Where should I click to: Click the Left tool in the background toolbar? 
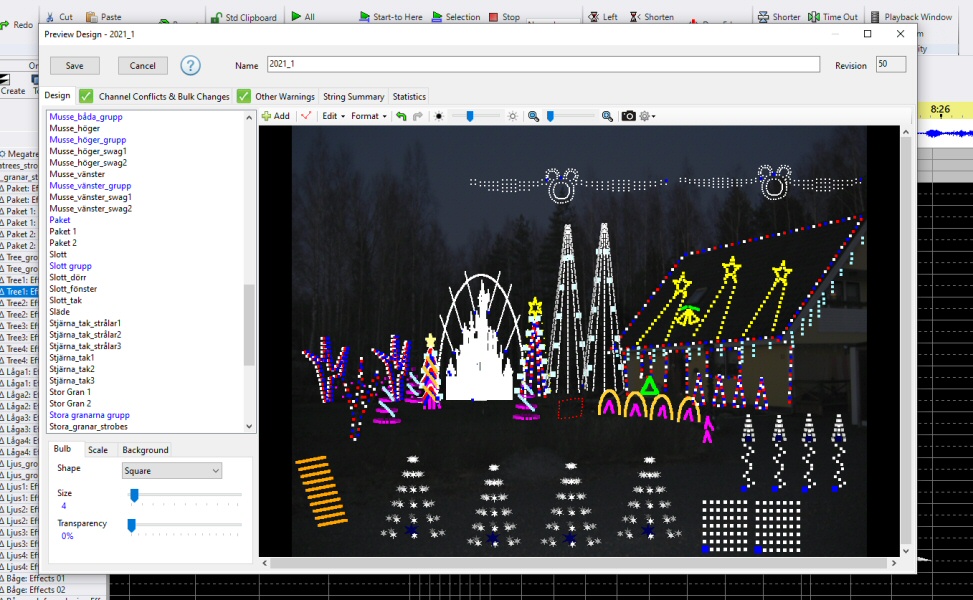point(603,17)
